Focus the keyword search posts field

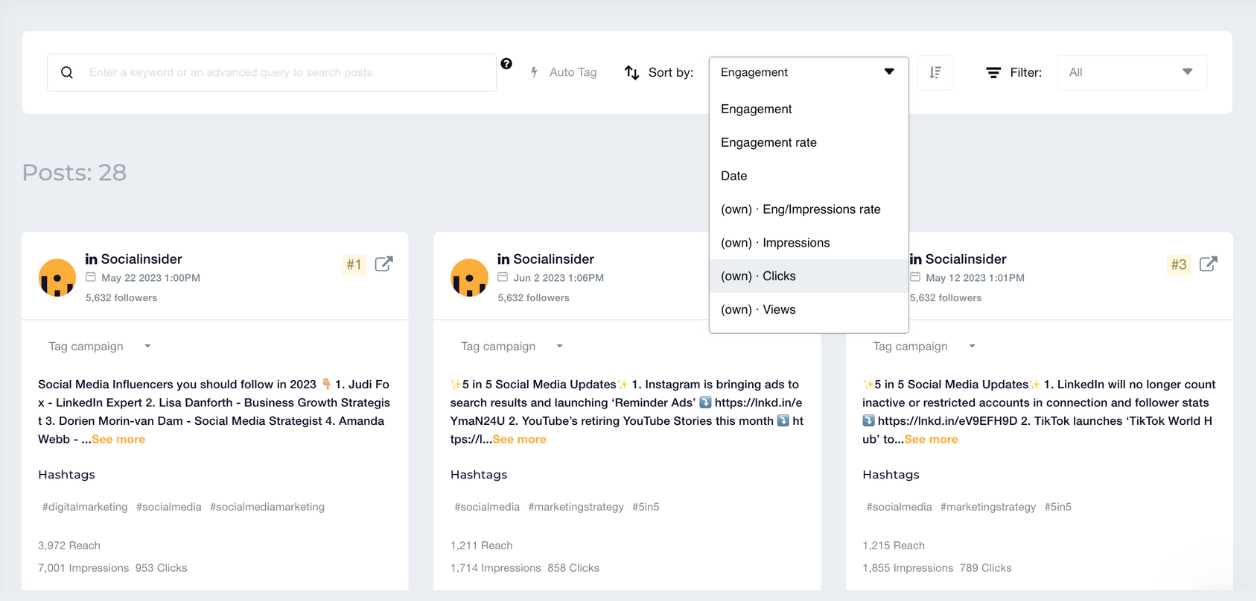tap(272, 72)
